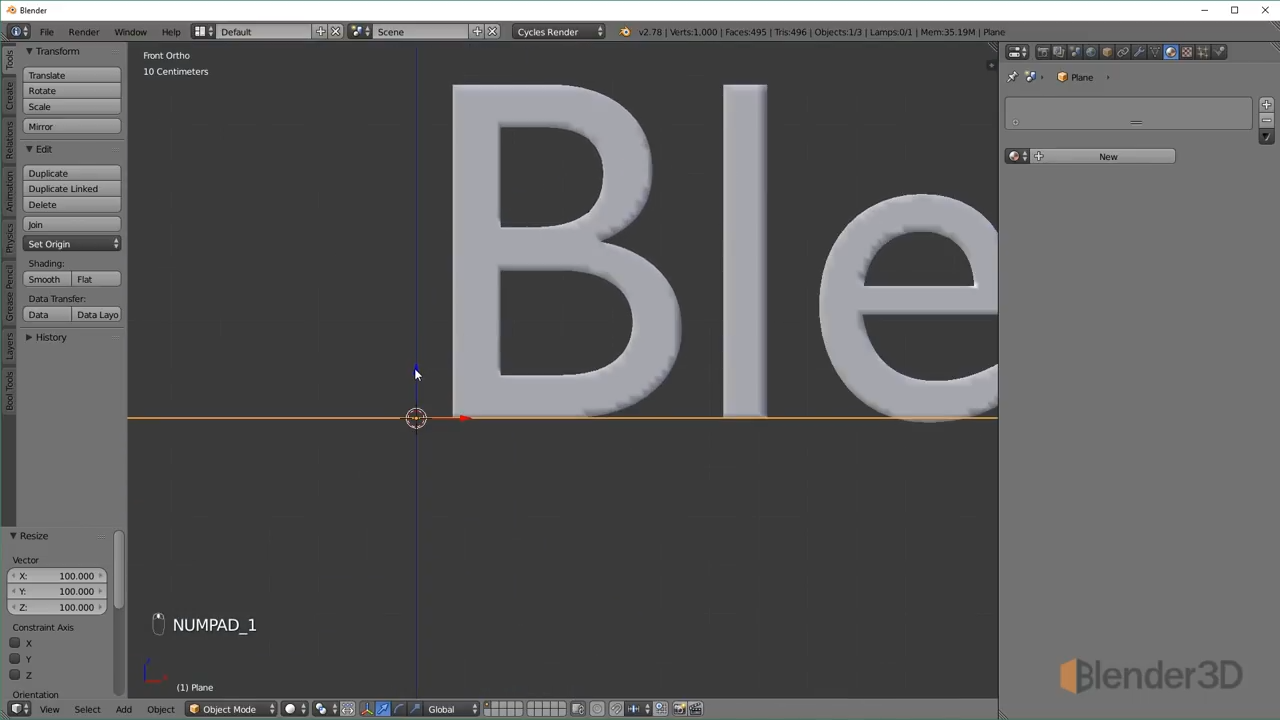The image size is (1280, 720).
Task: Open the pivot point dropdown
Action: pyautogui.click(x=325, y=709)
